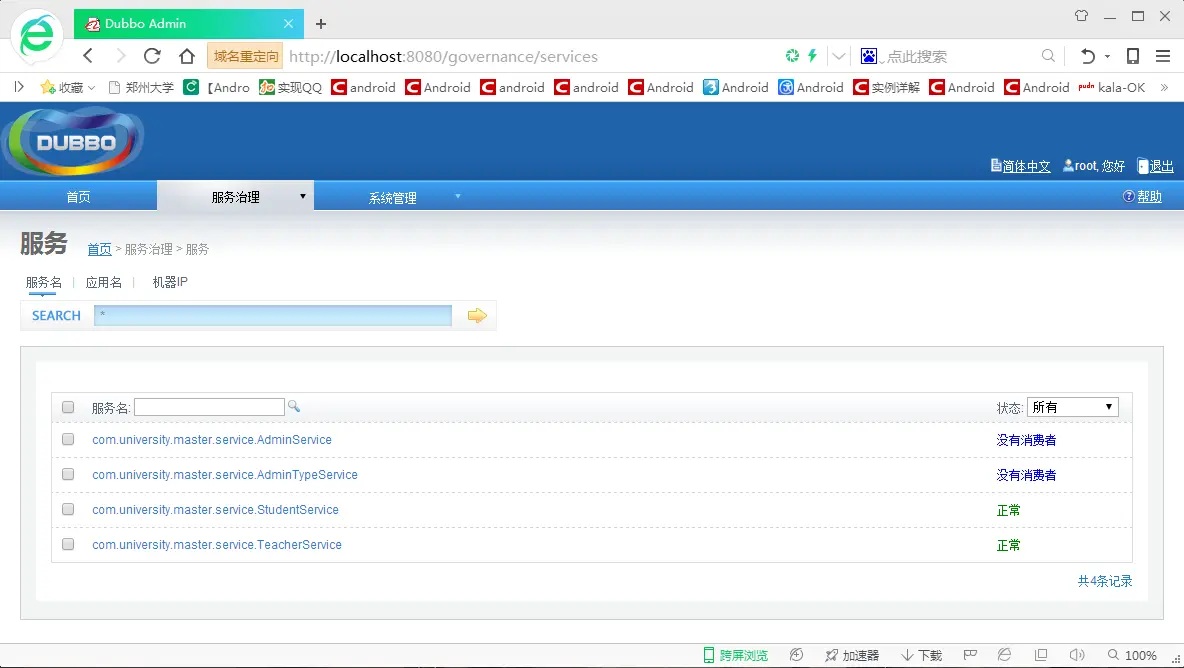1184x668 pixels.
Task: Open the kala-OK bookmark
Action: [1112, 88]
